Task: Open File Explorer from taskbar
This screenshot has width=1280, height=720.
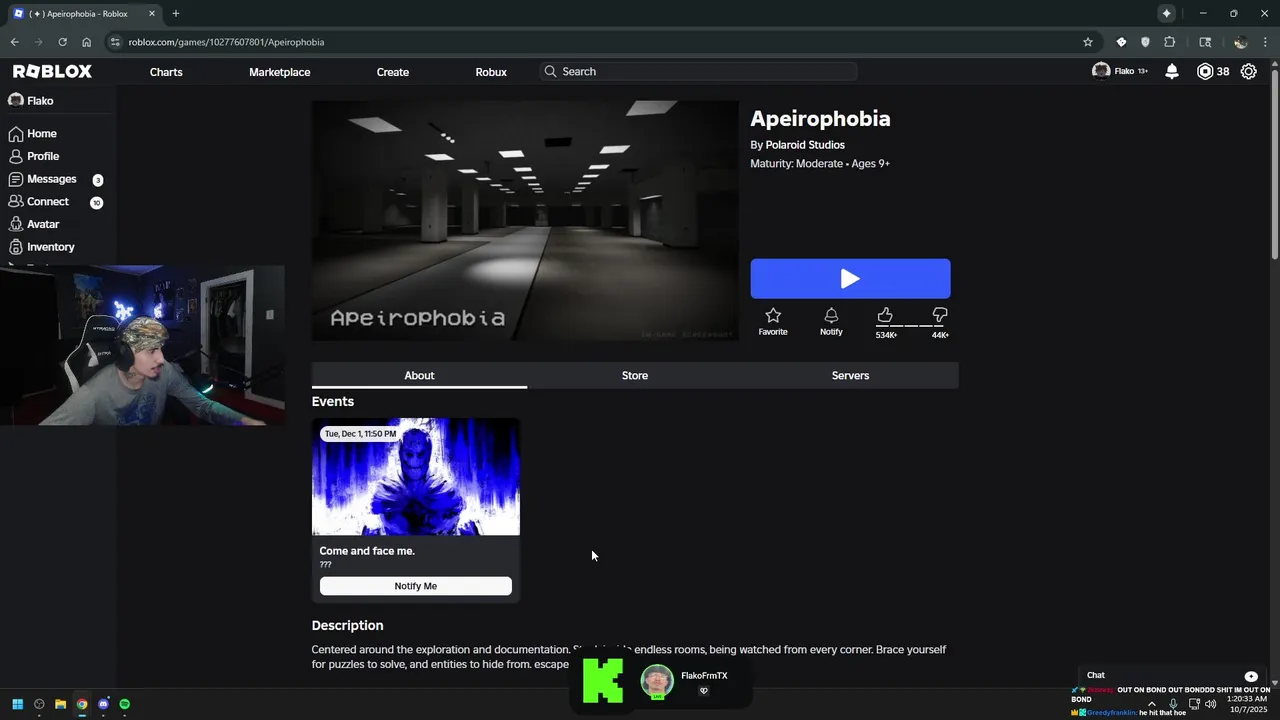Action: tap(60, 704)
